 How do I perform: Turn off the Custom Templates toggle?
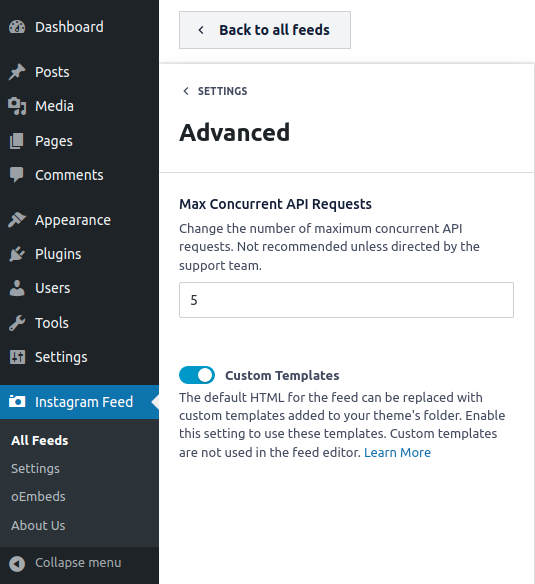tap(197, 375)
